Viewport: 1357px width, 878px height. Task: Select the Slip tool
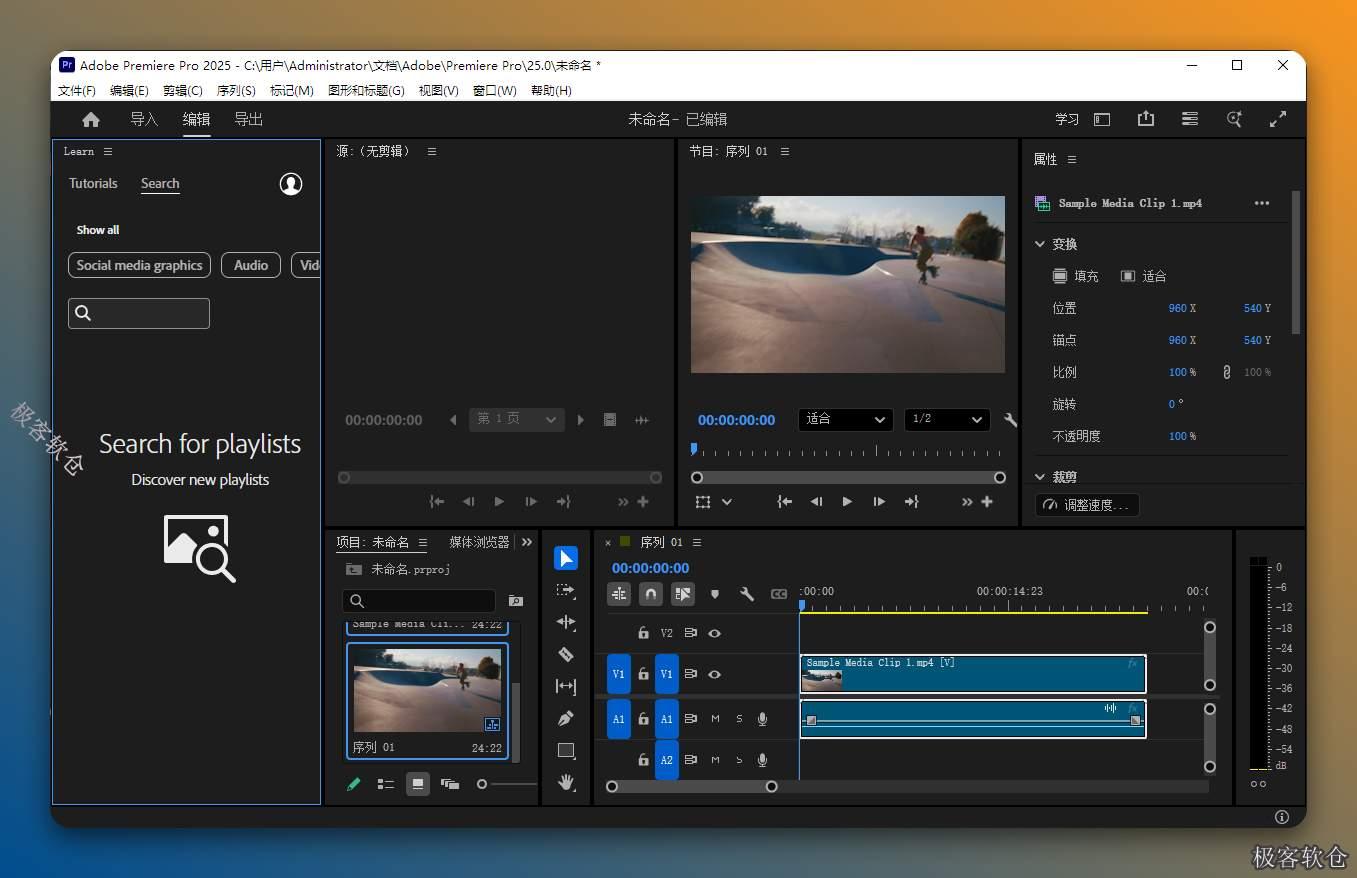(x=566, y=686)
